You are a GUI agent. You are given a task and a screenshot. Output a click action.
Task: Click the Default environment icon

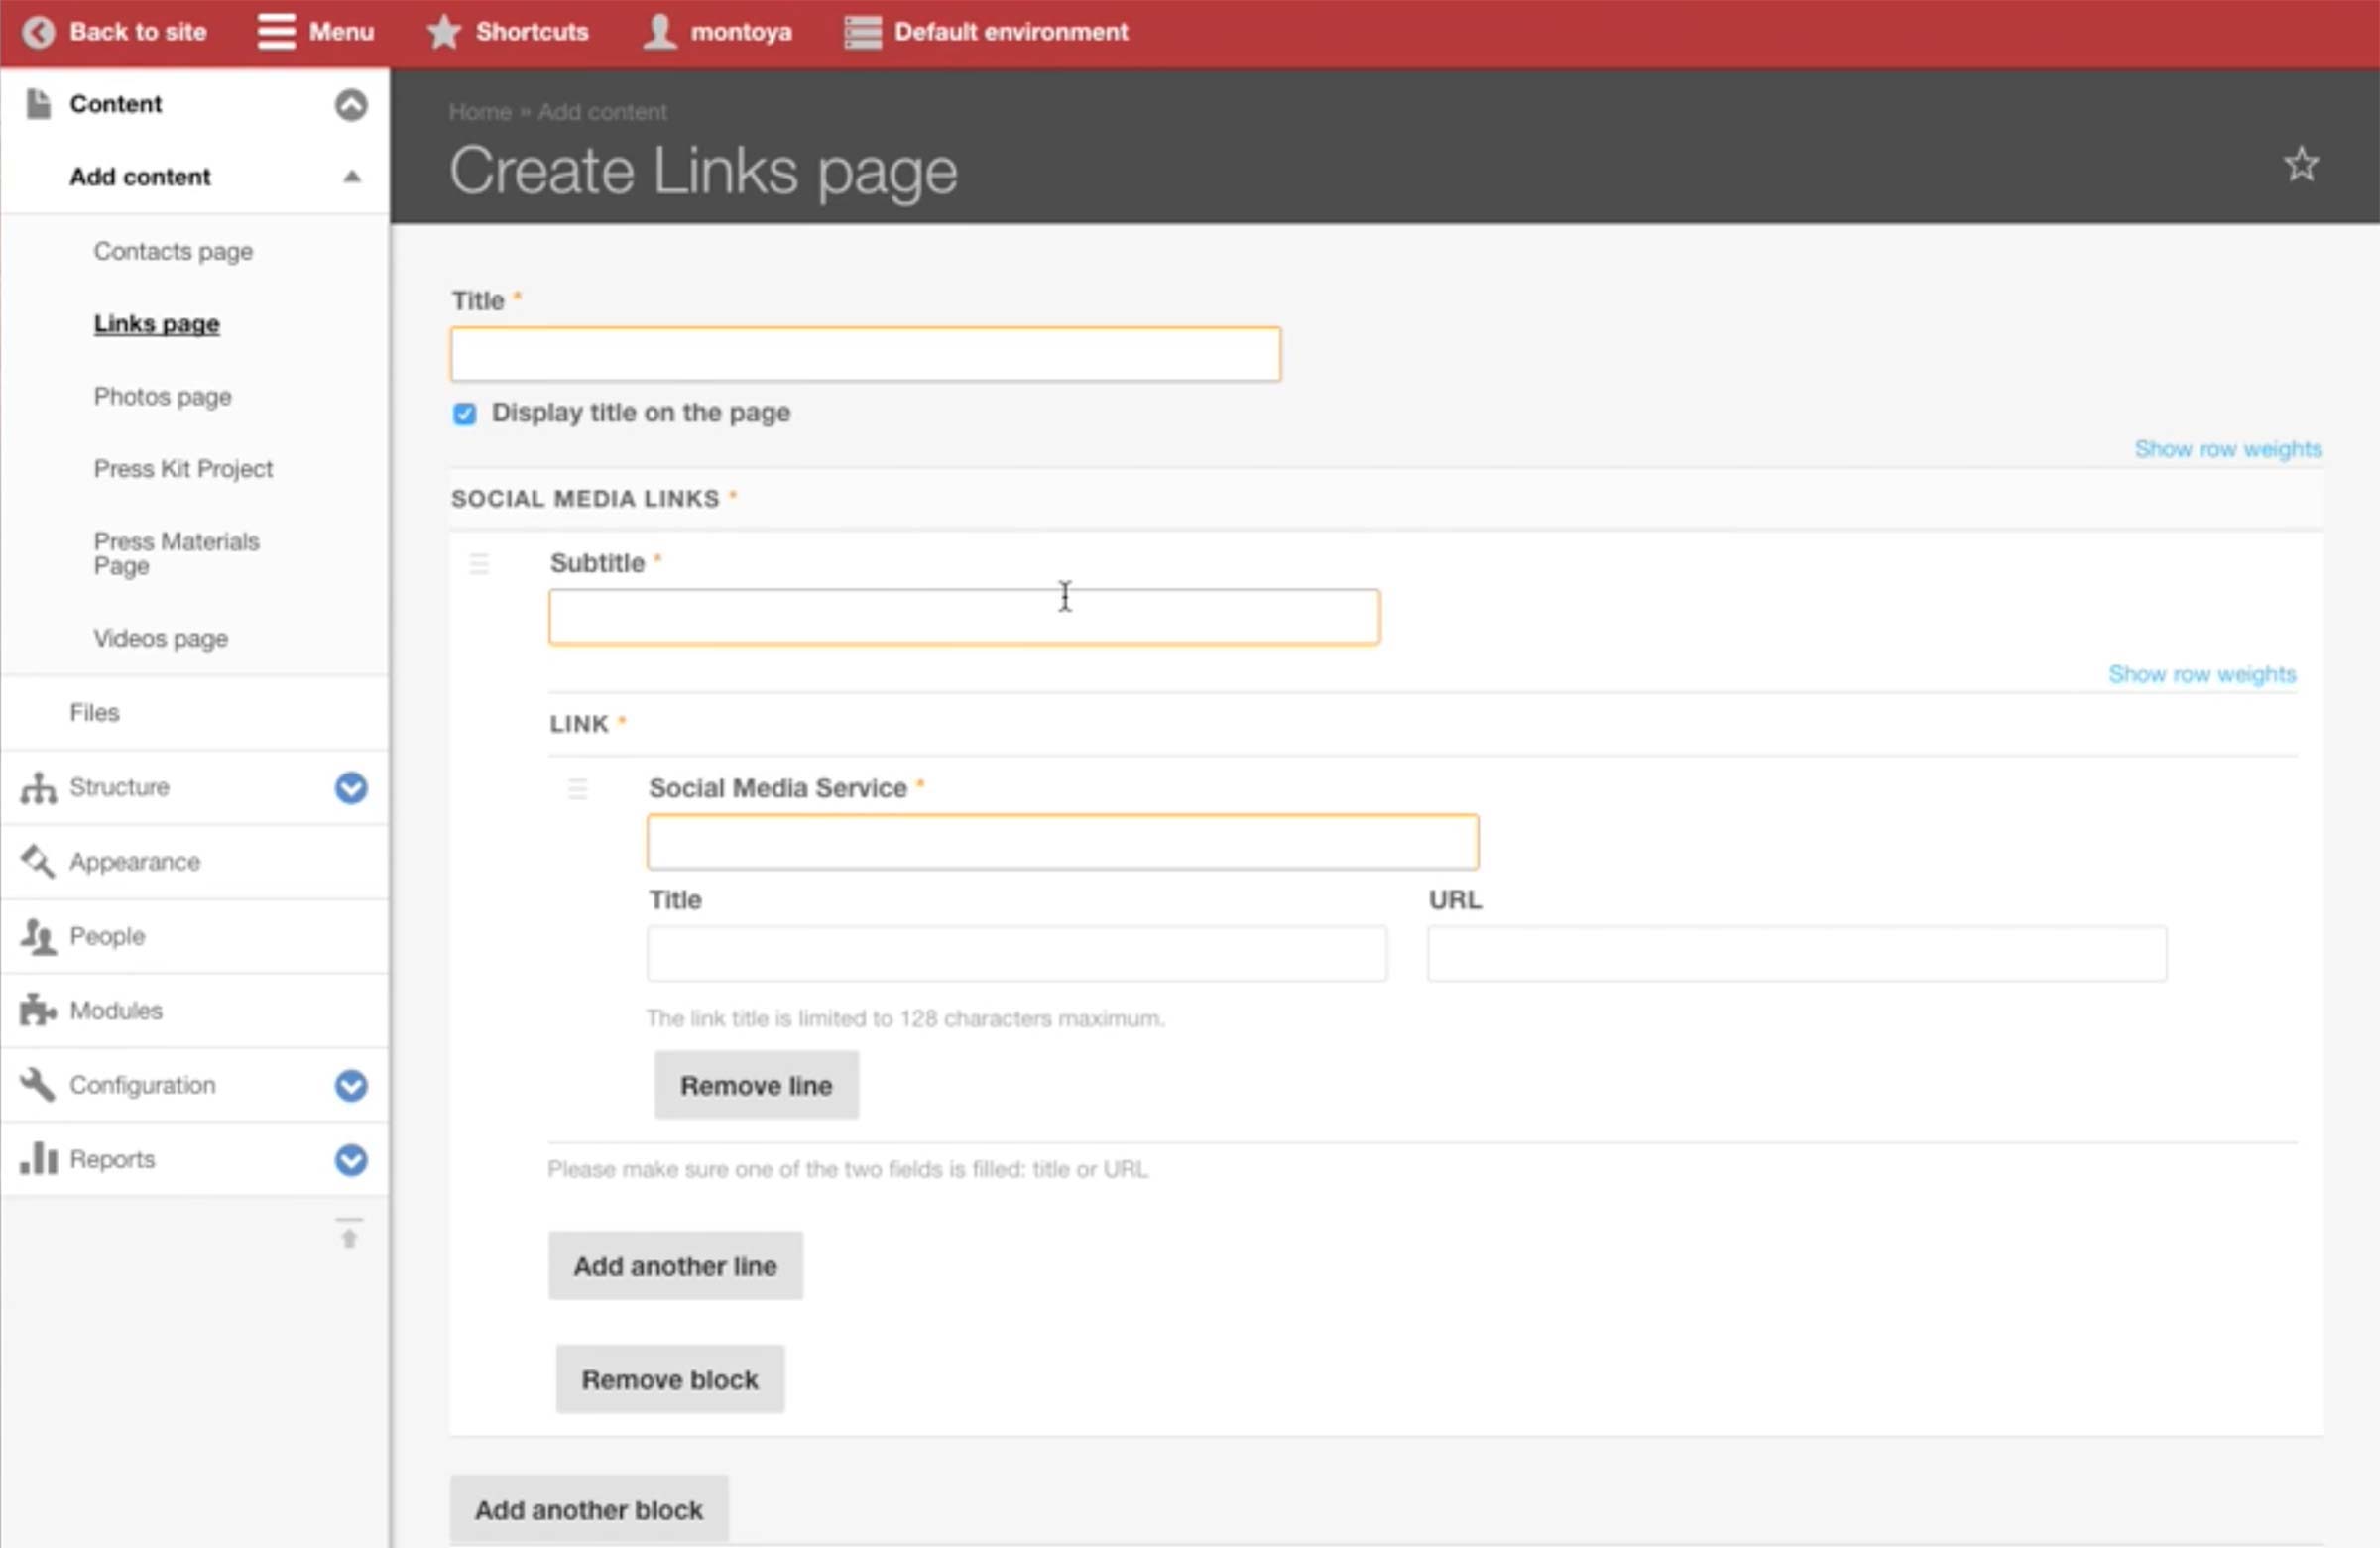pos(862,32)
